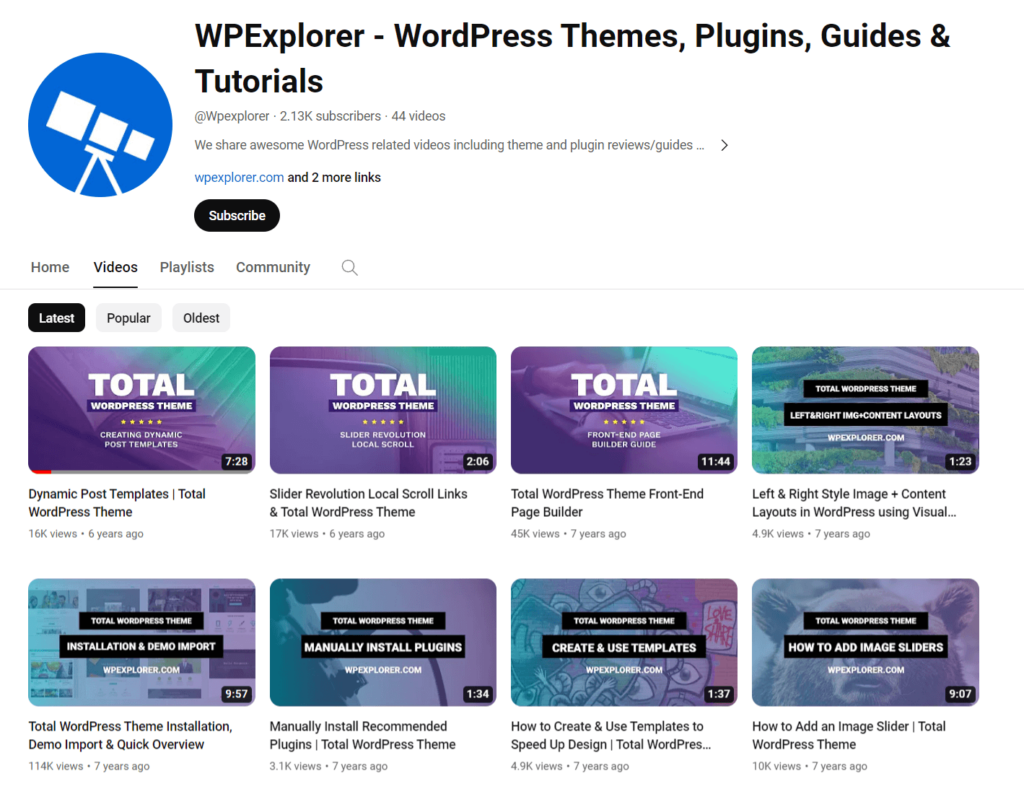Screen dimensions: 1024x802
Task: Open the channel search magnifier icon
Action: [349, 267]
